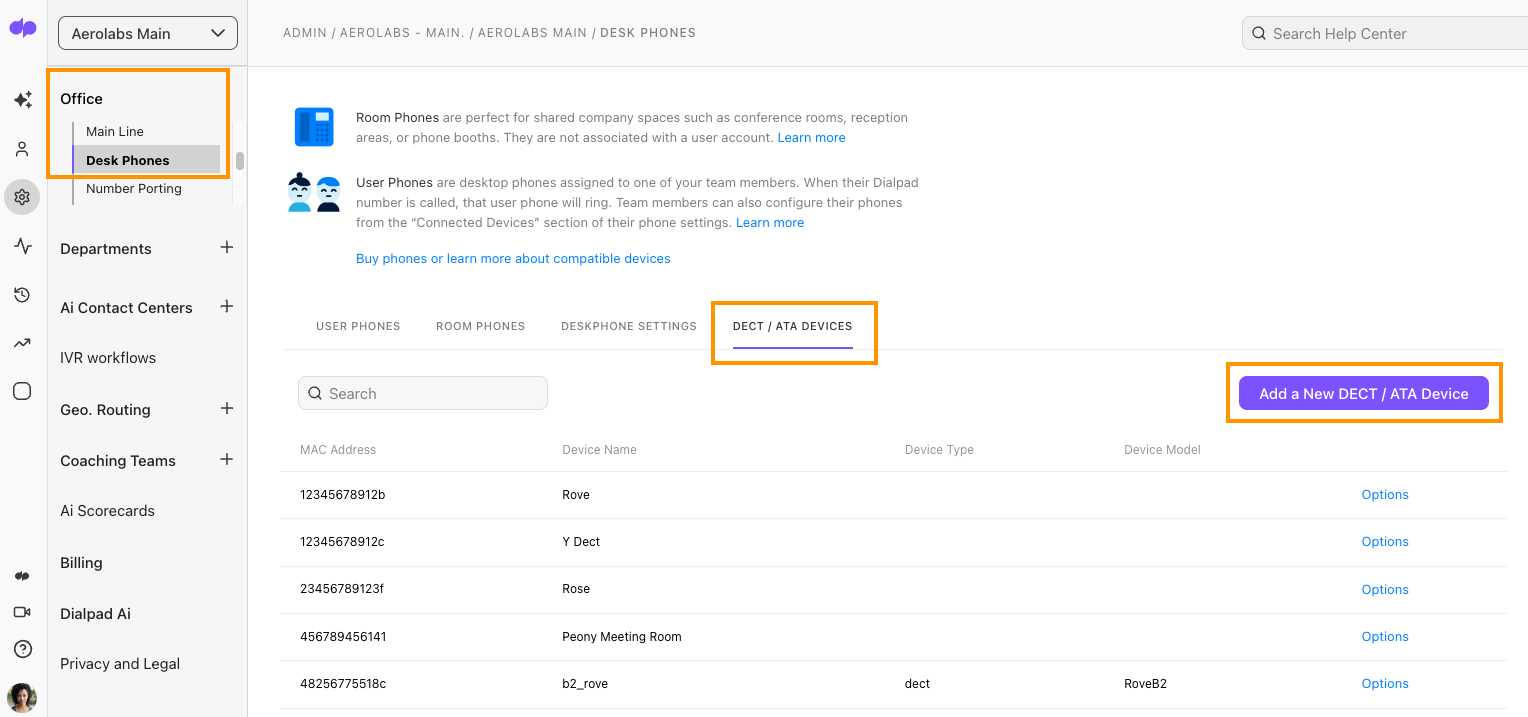Open the contacts person icon
Viewport: 1528px width, 717px height.
pos(22,149)
